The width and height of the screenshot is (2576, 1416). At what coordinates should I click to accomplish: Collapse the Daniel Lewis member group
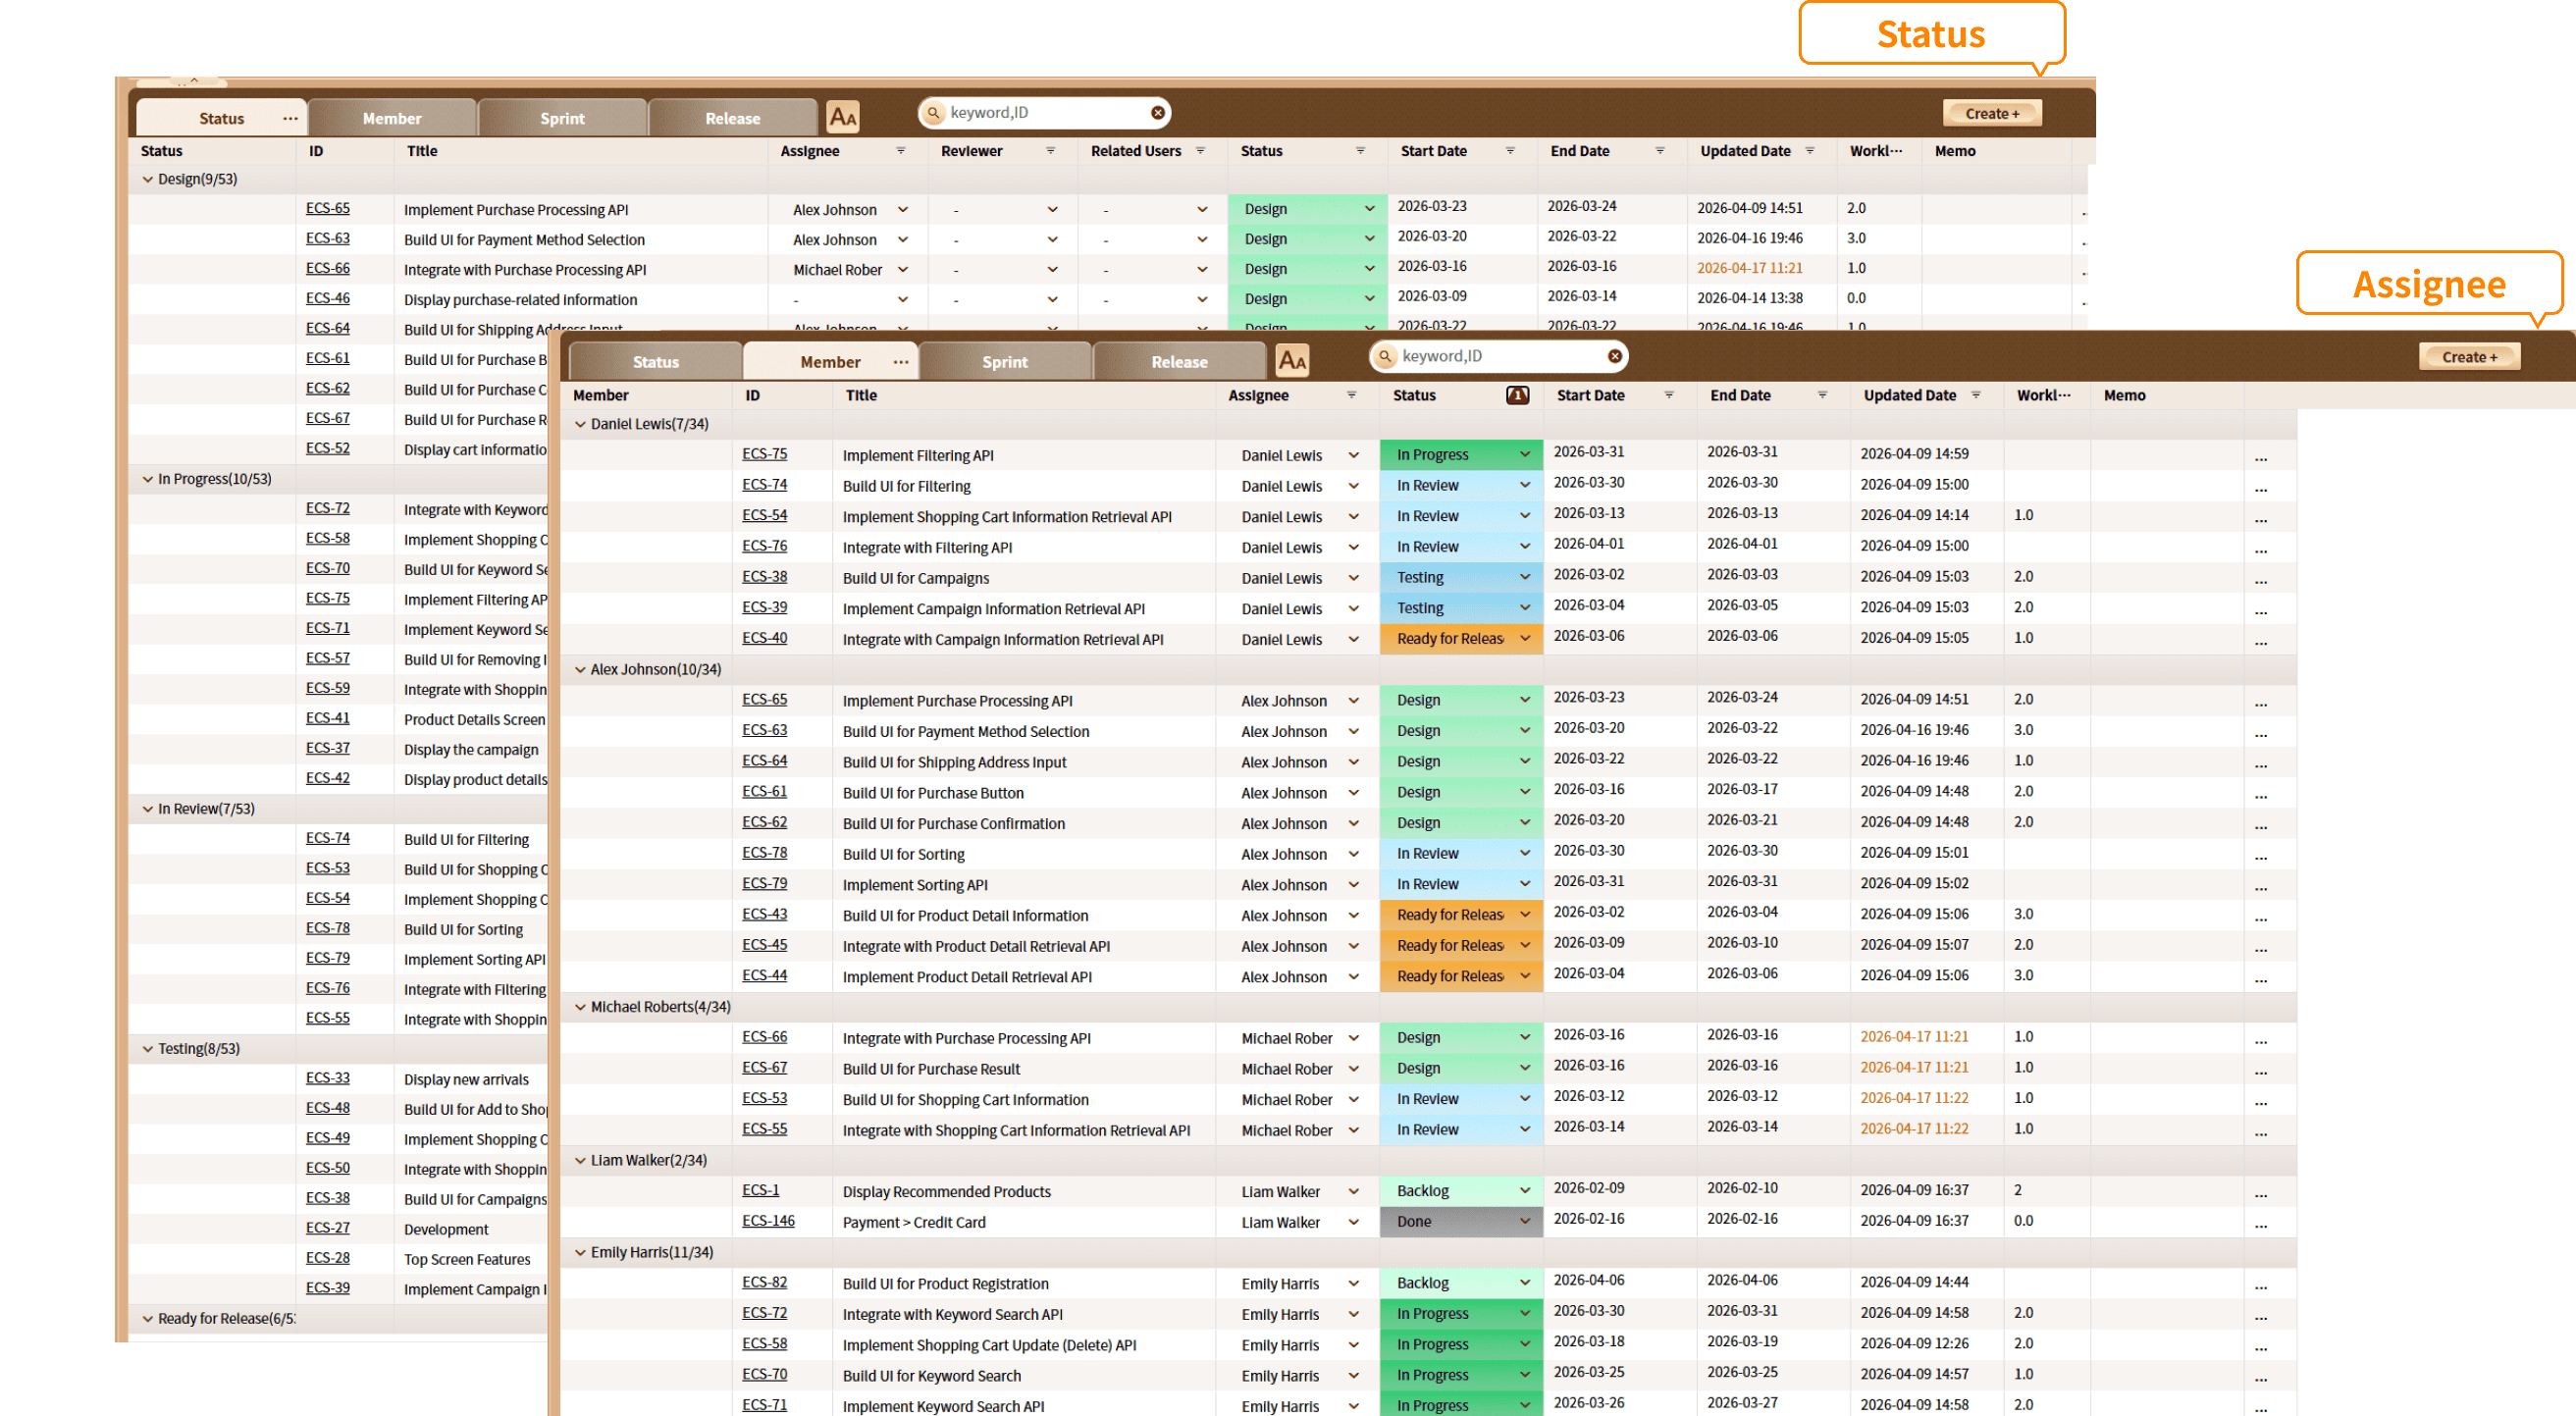[580, 424]
